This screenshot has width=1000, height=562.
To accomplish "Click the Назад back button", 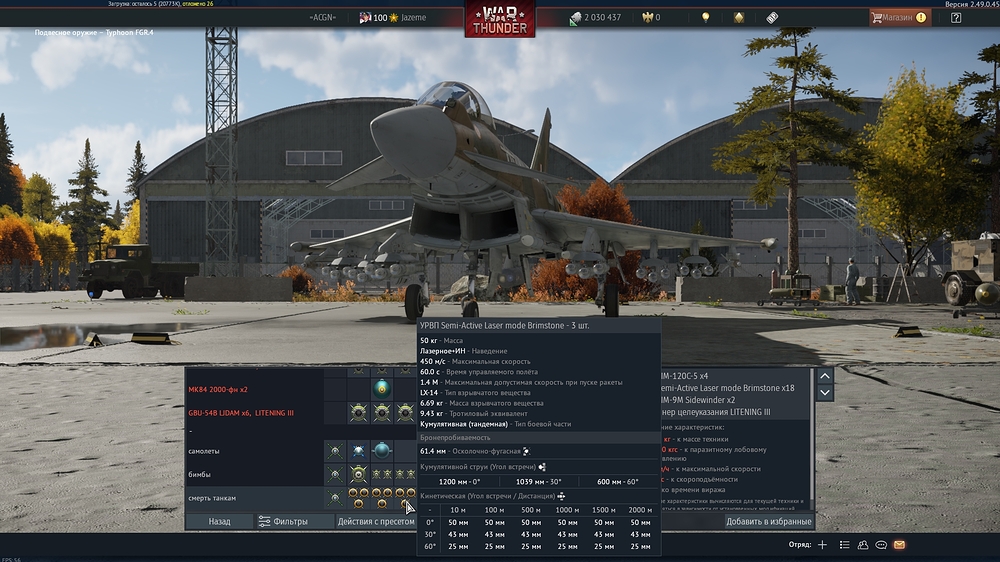I will [219, 521].
